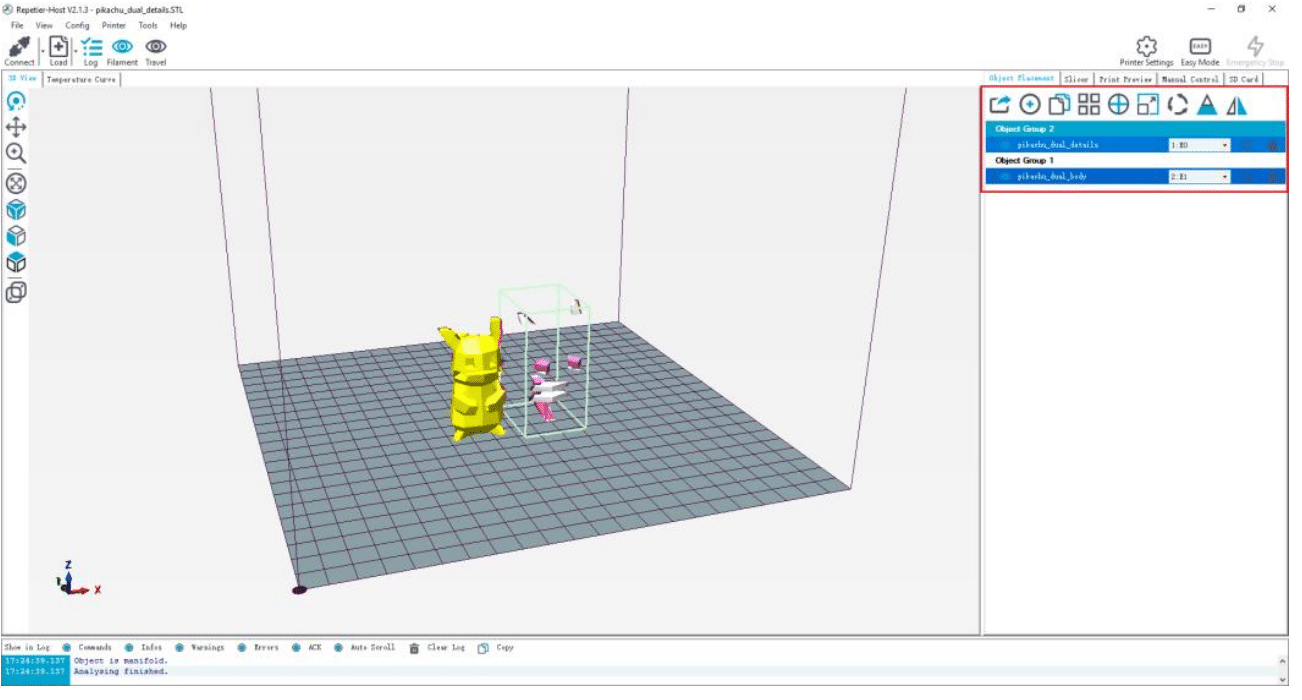Screen dimensions: 1302x700
Task: Delete the pikachu_dual_body object
Action: [1272, 177]
